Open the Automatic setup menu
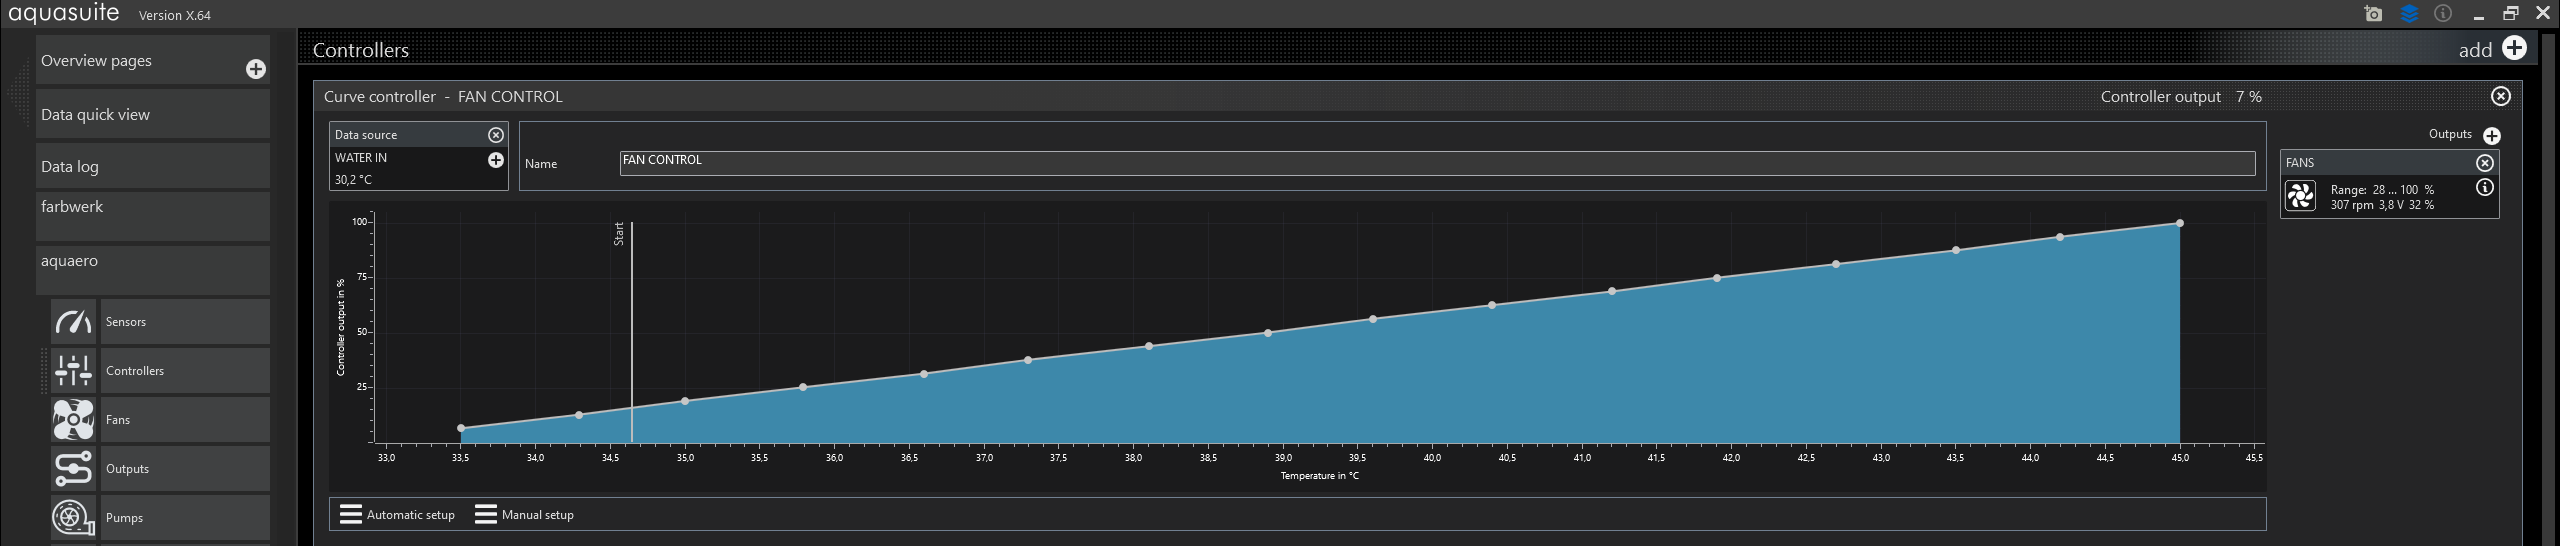 pos(397,515)
